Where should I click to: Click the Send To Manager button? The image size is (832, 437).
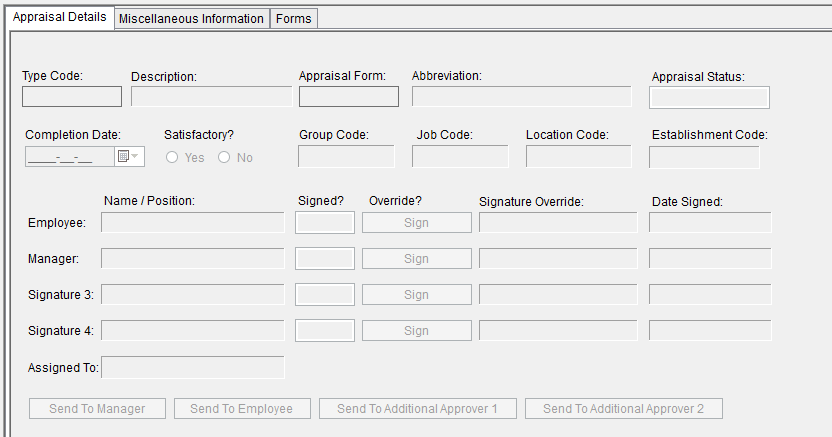(97, 408)
